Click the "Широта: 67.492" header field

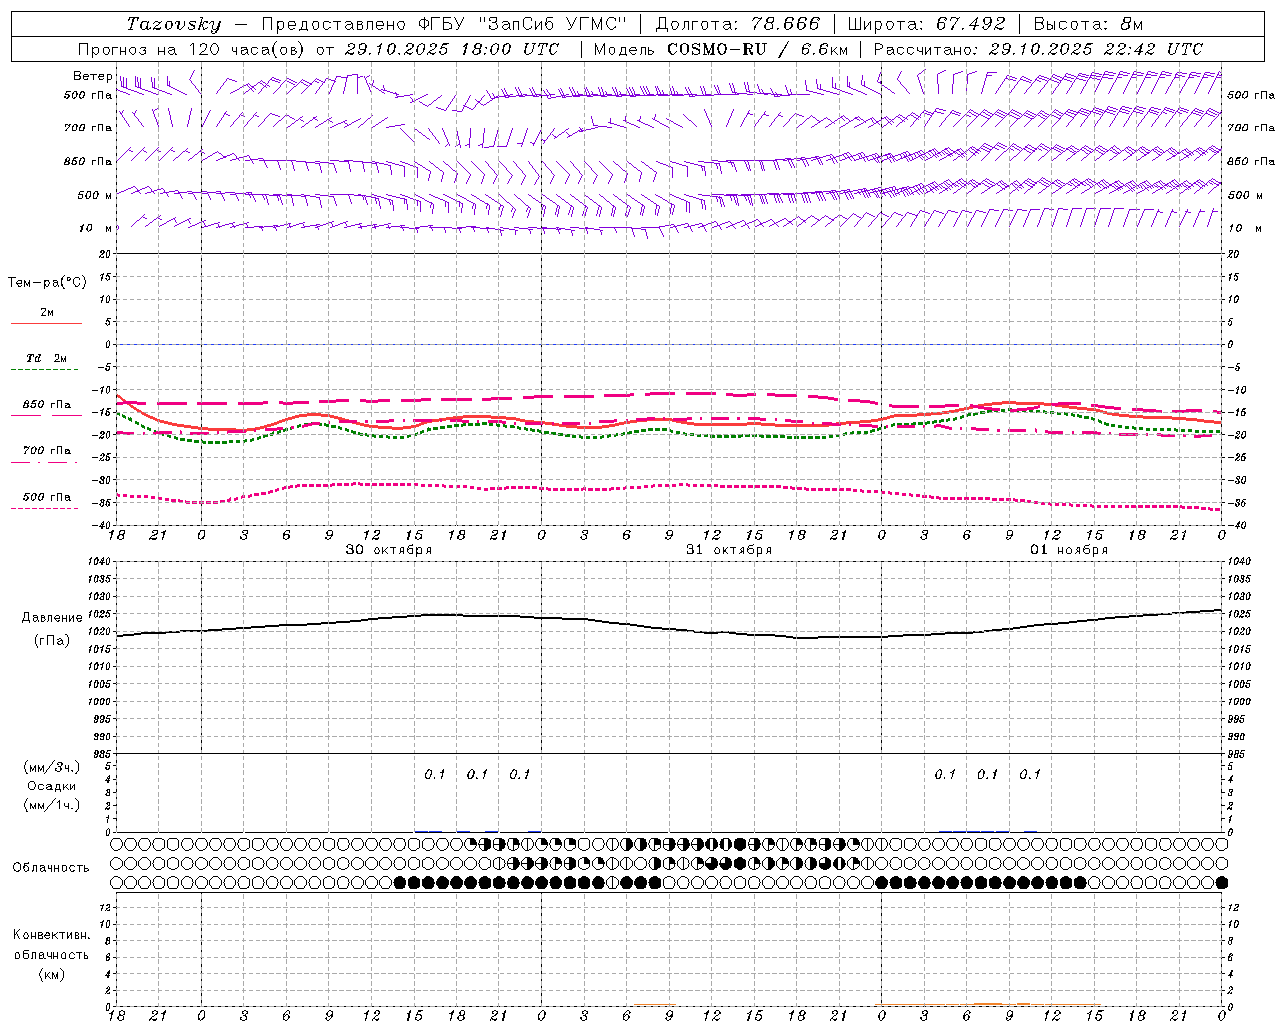[926, 24]
